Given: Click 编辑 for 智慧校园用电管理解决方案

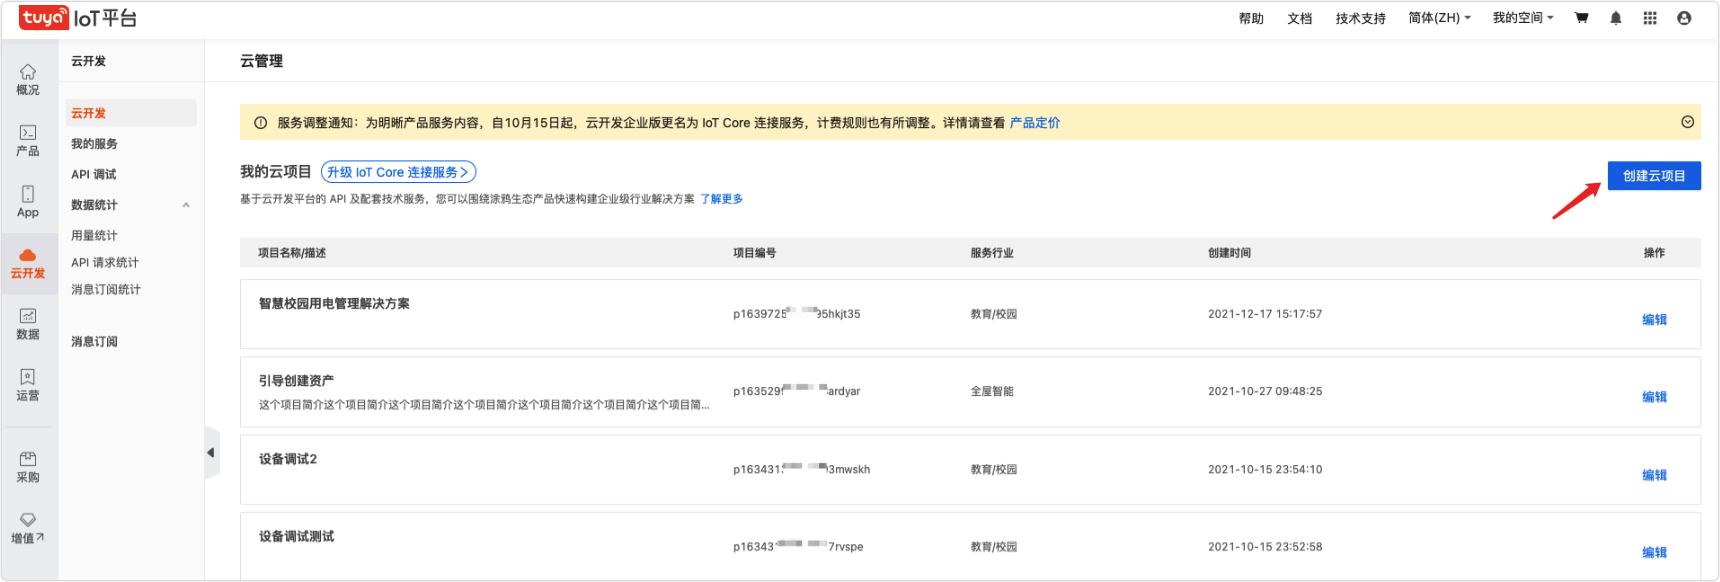Looking at the screenshot, I should click(1654, 320).
